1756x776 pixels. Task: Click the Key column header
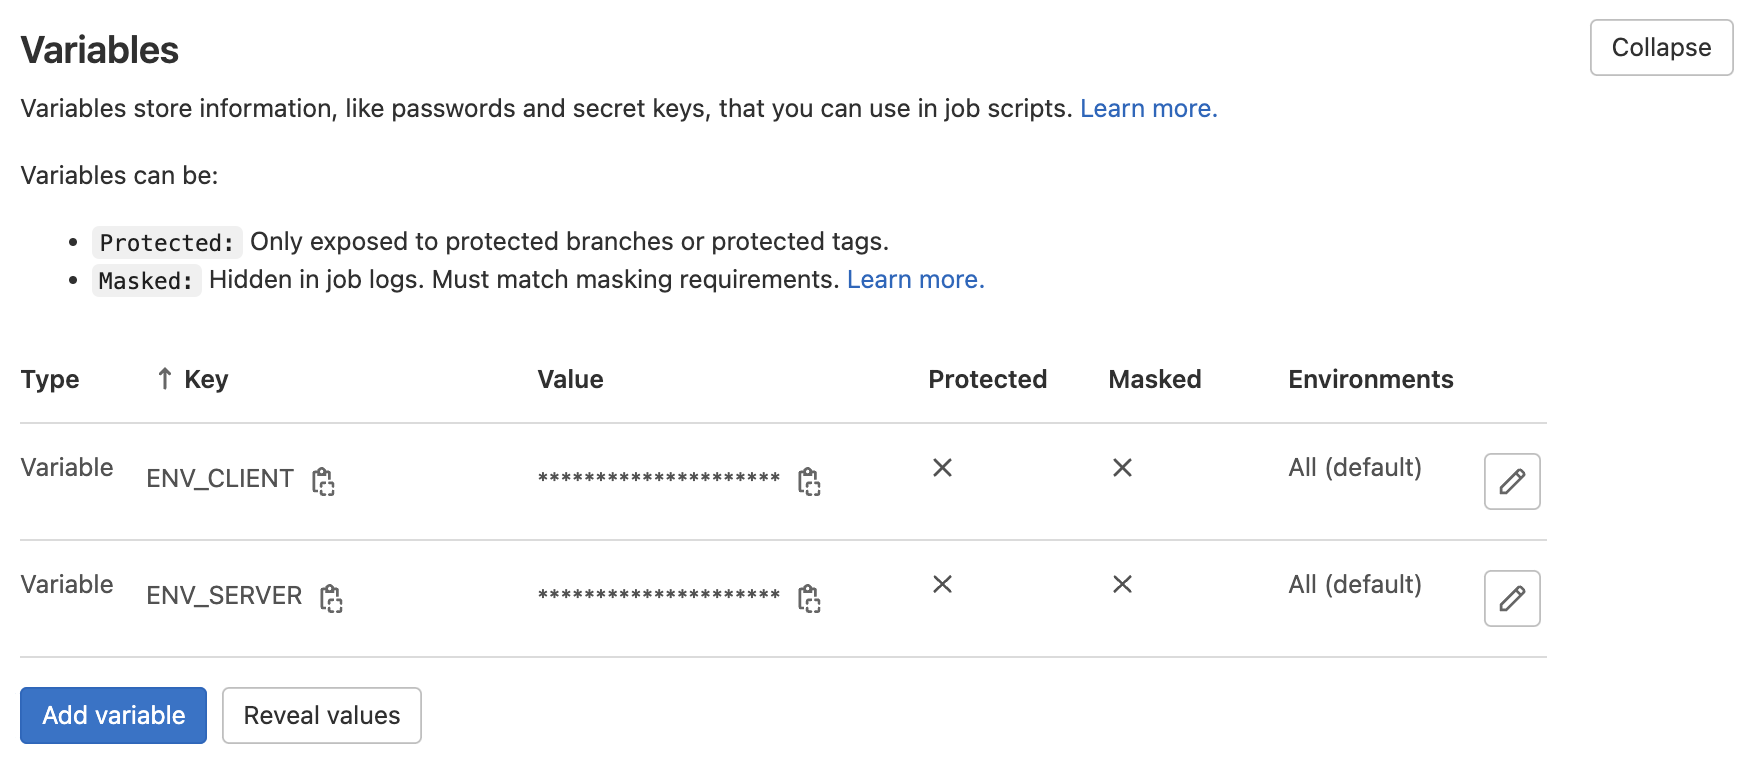(206, 379)
